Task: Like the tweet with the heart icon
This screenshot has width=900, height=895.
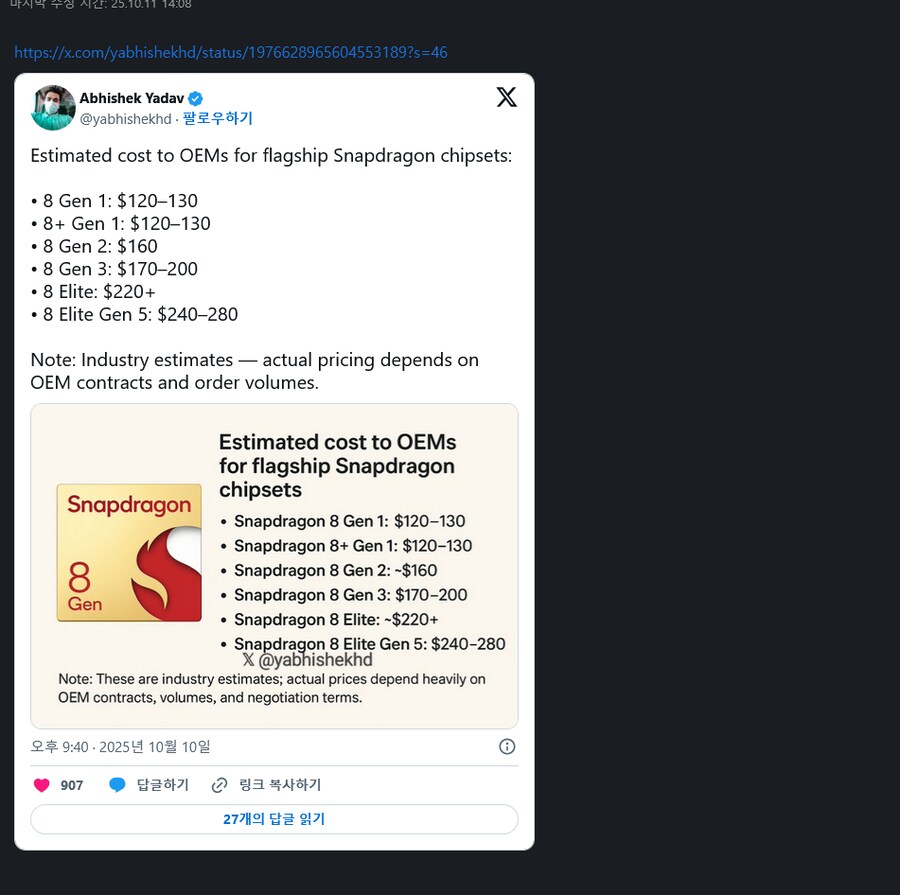Action: (x=41, y=785)
